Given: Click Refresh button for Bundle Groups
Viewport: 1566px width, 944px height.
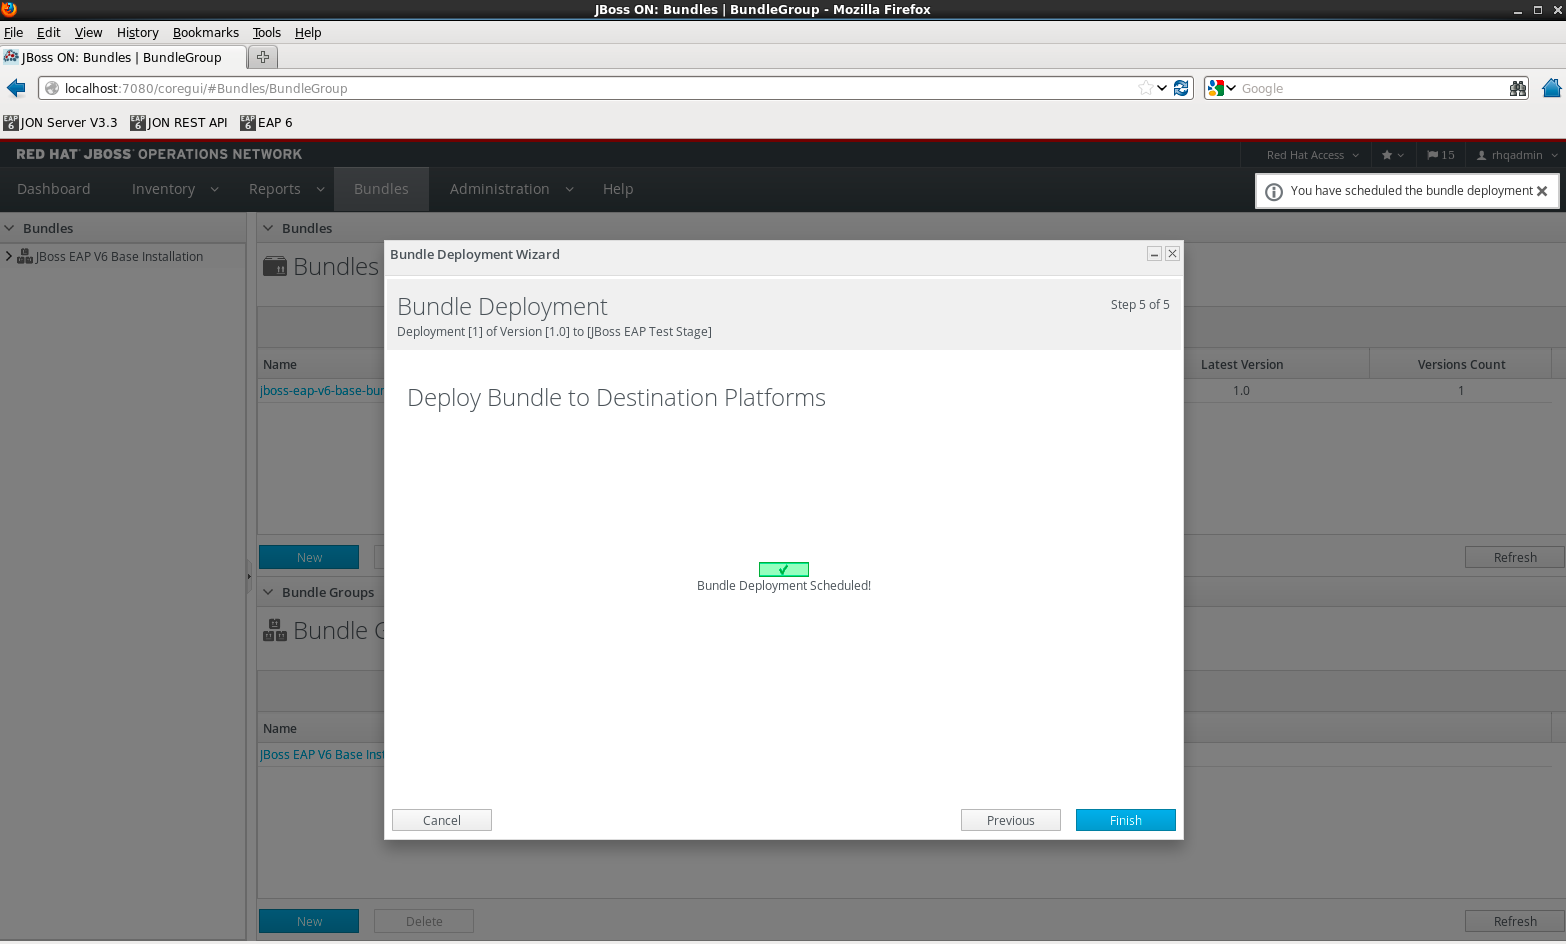Looking at the screenshot, I should click(x=1515, y=921).
